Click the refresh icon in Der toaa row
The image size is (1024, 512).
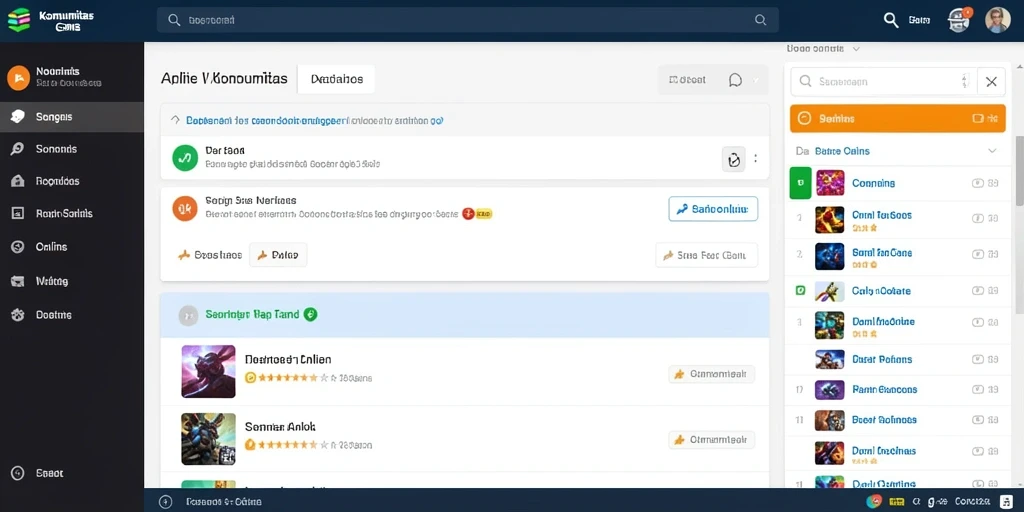pyautogui.click(x=733, y=159)
